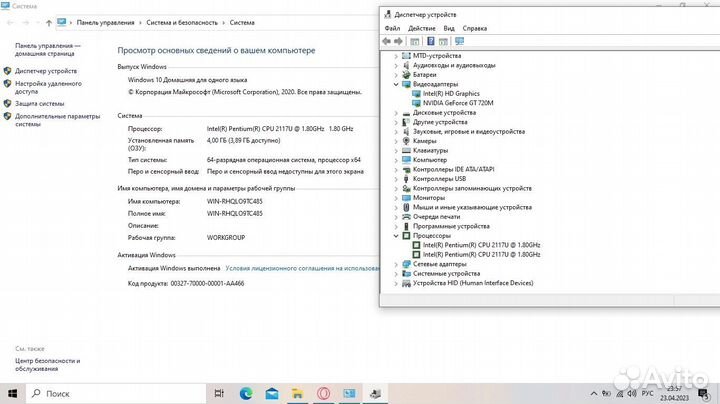Select the first Intel Pentium 2117U processor entry
The height and width of the screenshot is (404, 720).
pos(481,245)
